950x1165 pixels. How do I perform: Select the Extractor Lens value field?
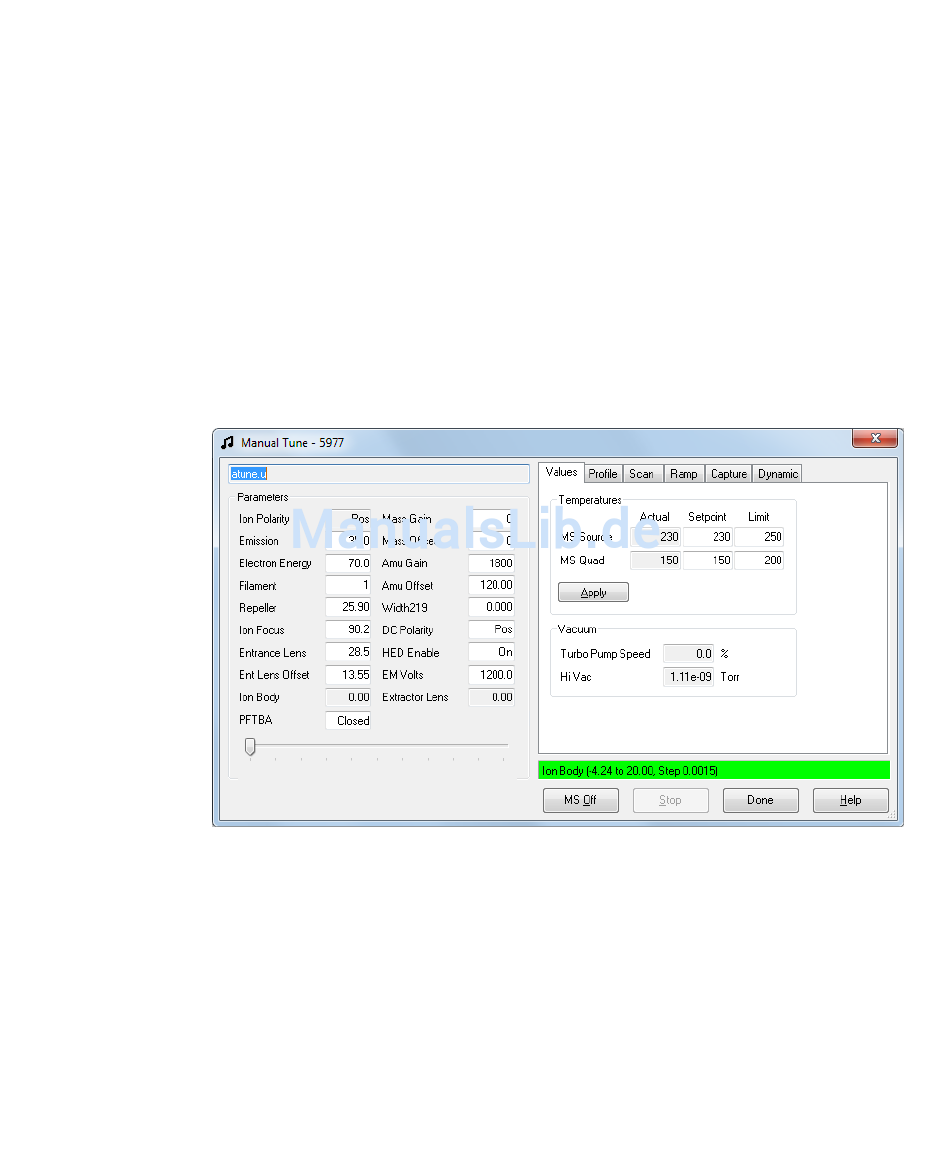(x=491, y=697)
